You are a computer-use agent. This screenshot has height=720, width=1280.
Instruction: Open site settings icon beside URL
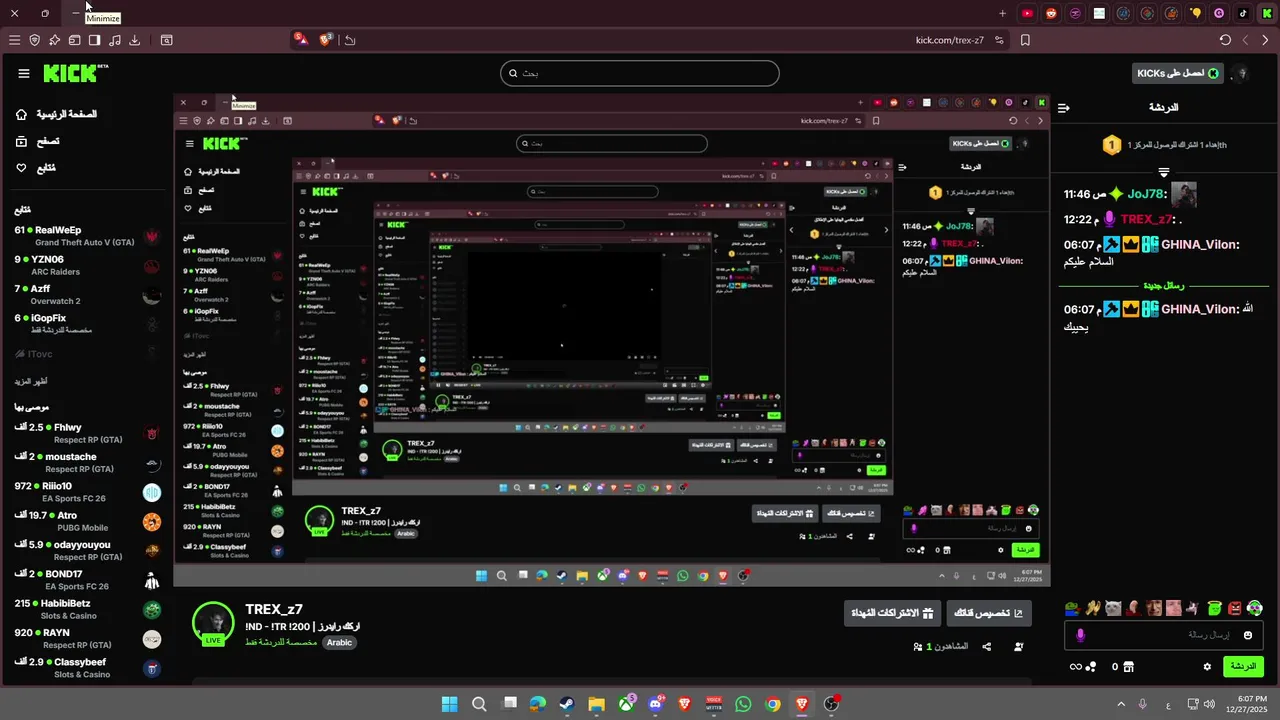[998, 40]
